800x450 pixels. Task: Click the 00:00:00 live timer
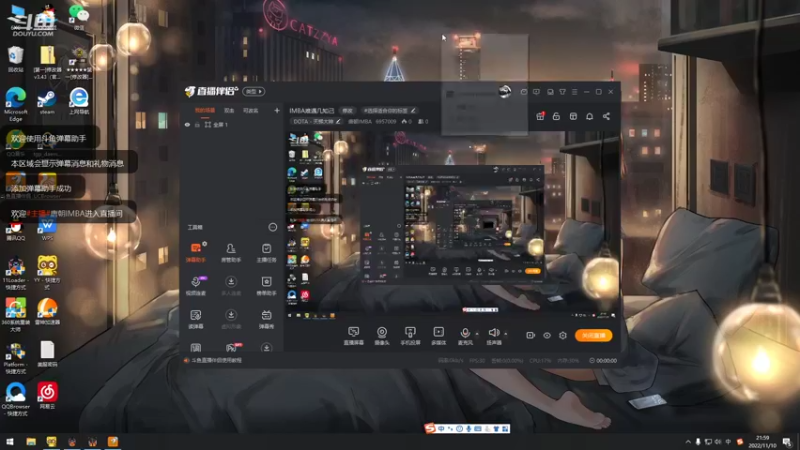coord(603,360)
